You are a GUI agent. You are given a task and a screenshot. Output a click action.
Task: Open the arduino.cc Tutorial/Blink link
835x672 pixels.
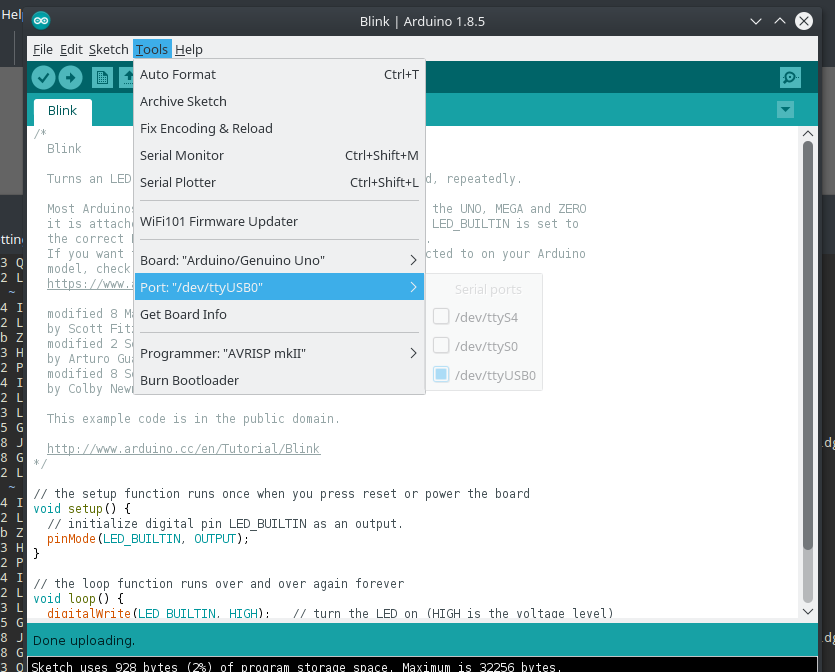pos(184,448)
